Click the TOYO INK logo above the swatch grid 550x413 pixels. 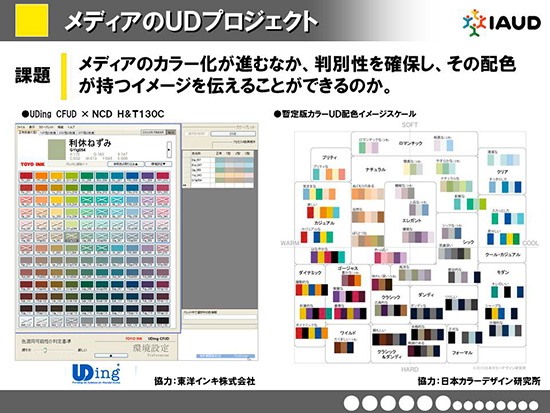(x=32, y=164)
